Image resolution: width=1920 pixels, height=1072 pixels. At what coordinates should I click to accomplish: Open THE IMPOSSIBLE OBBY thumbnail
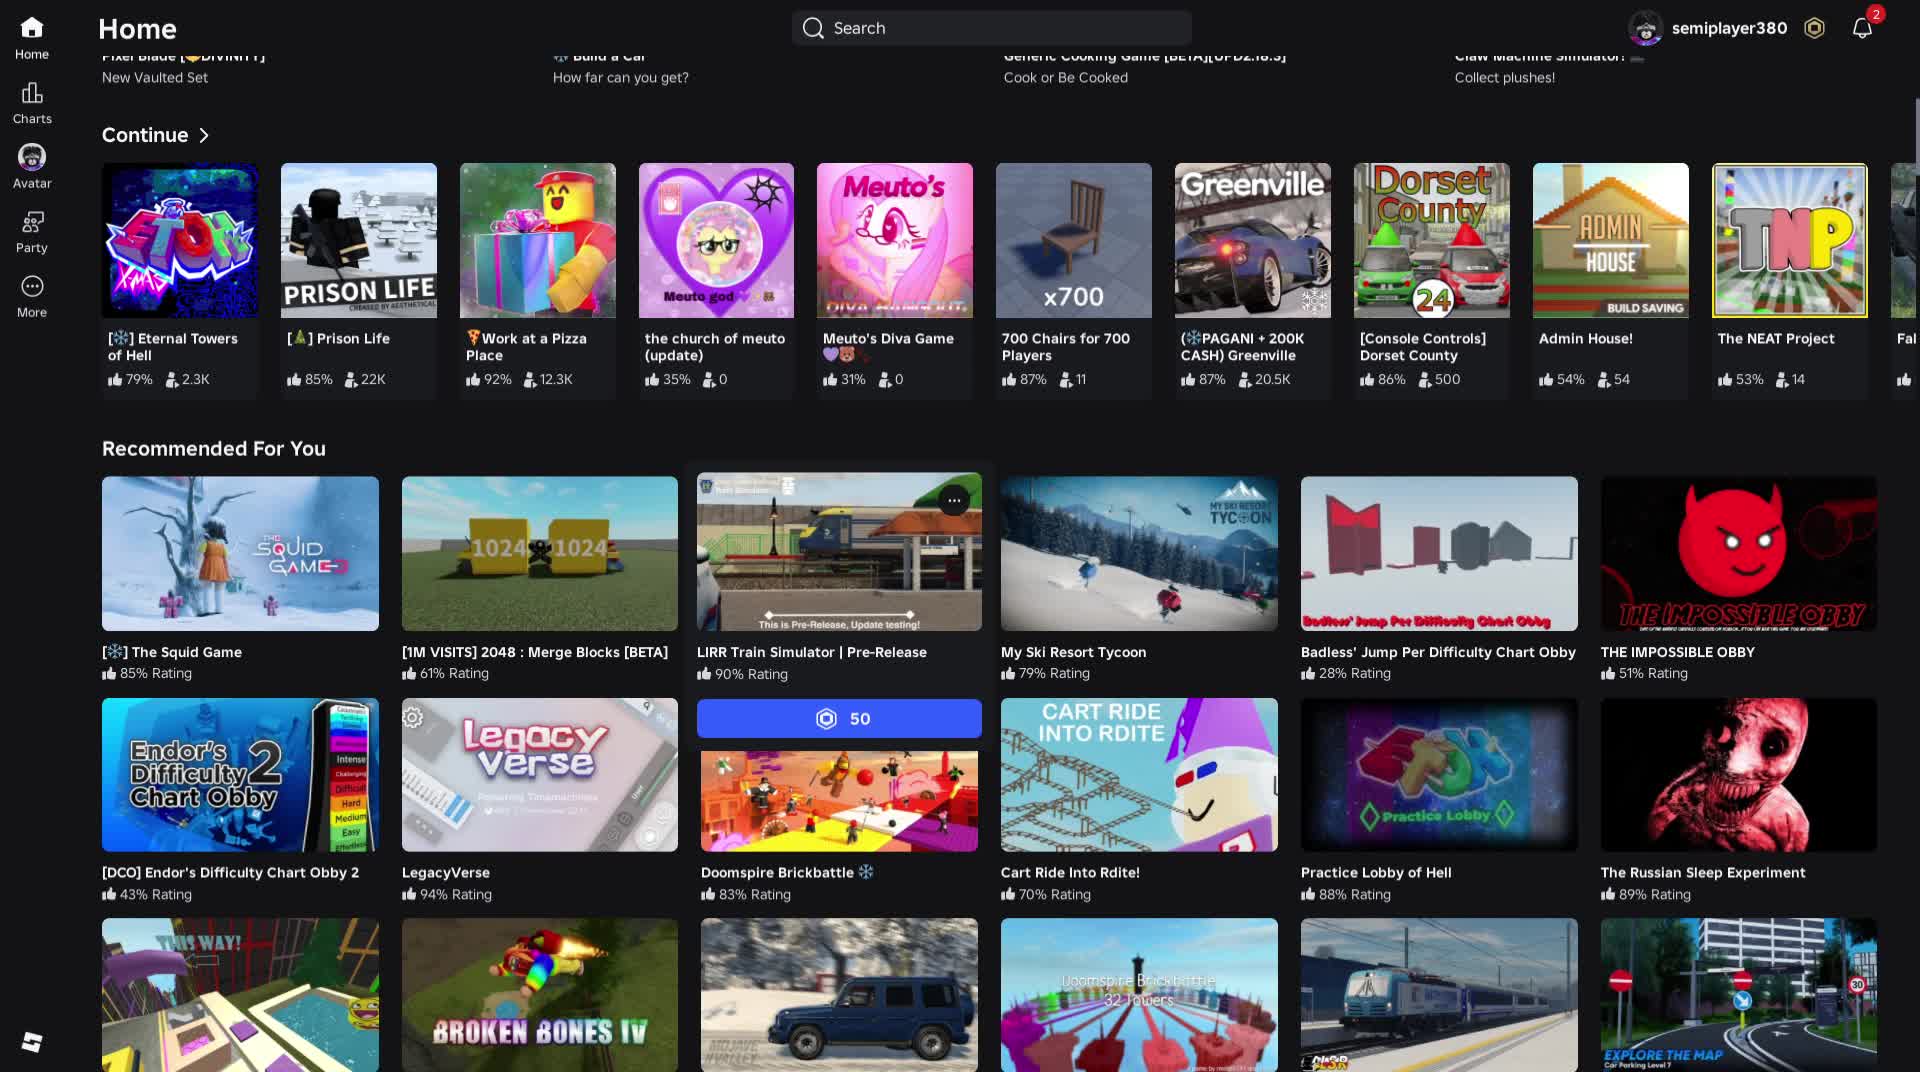click(1739, 553)
